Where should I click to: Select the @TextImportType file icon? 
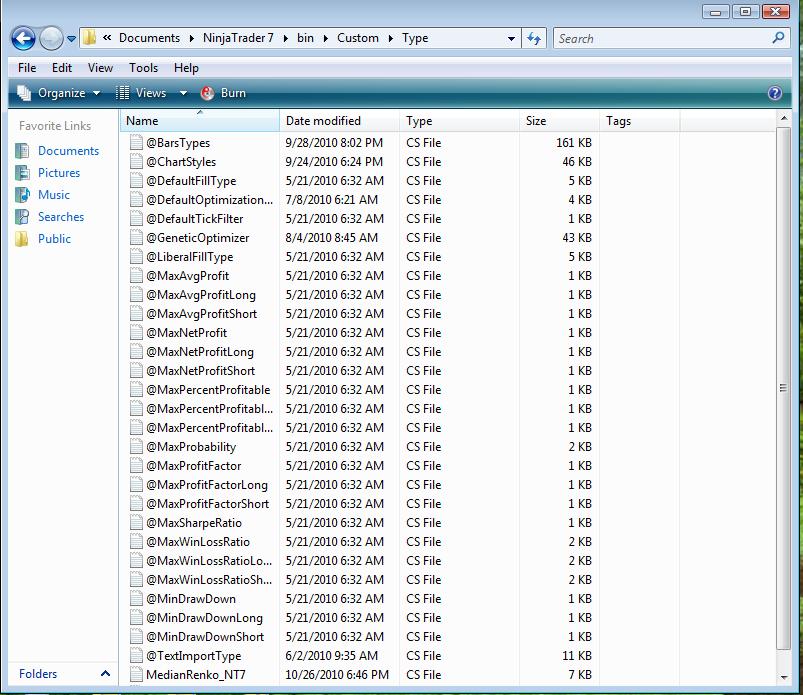point(136,656)
